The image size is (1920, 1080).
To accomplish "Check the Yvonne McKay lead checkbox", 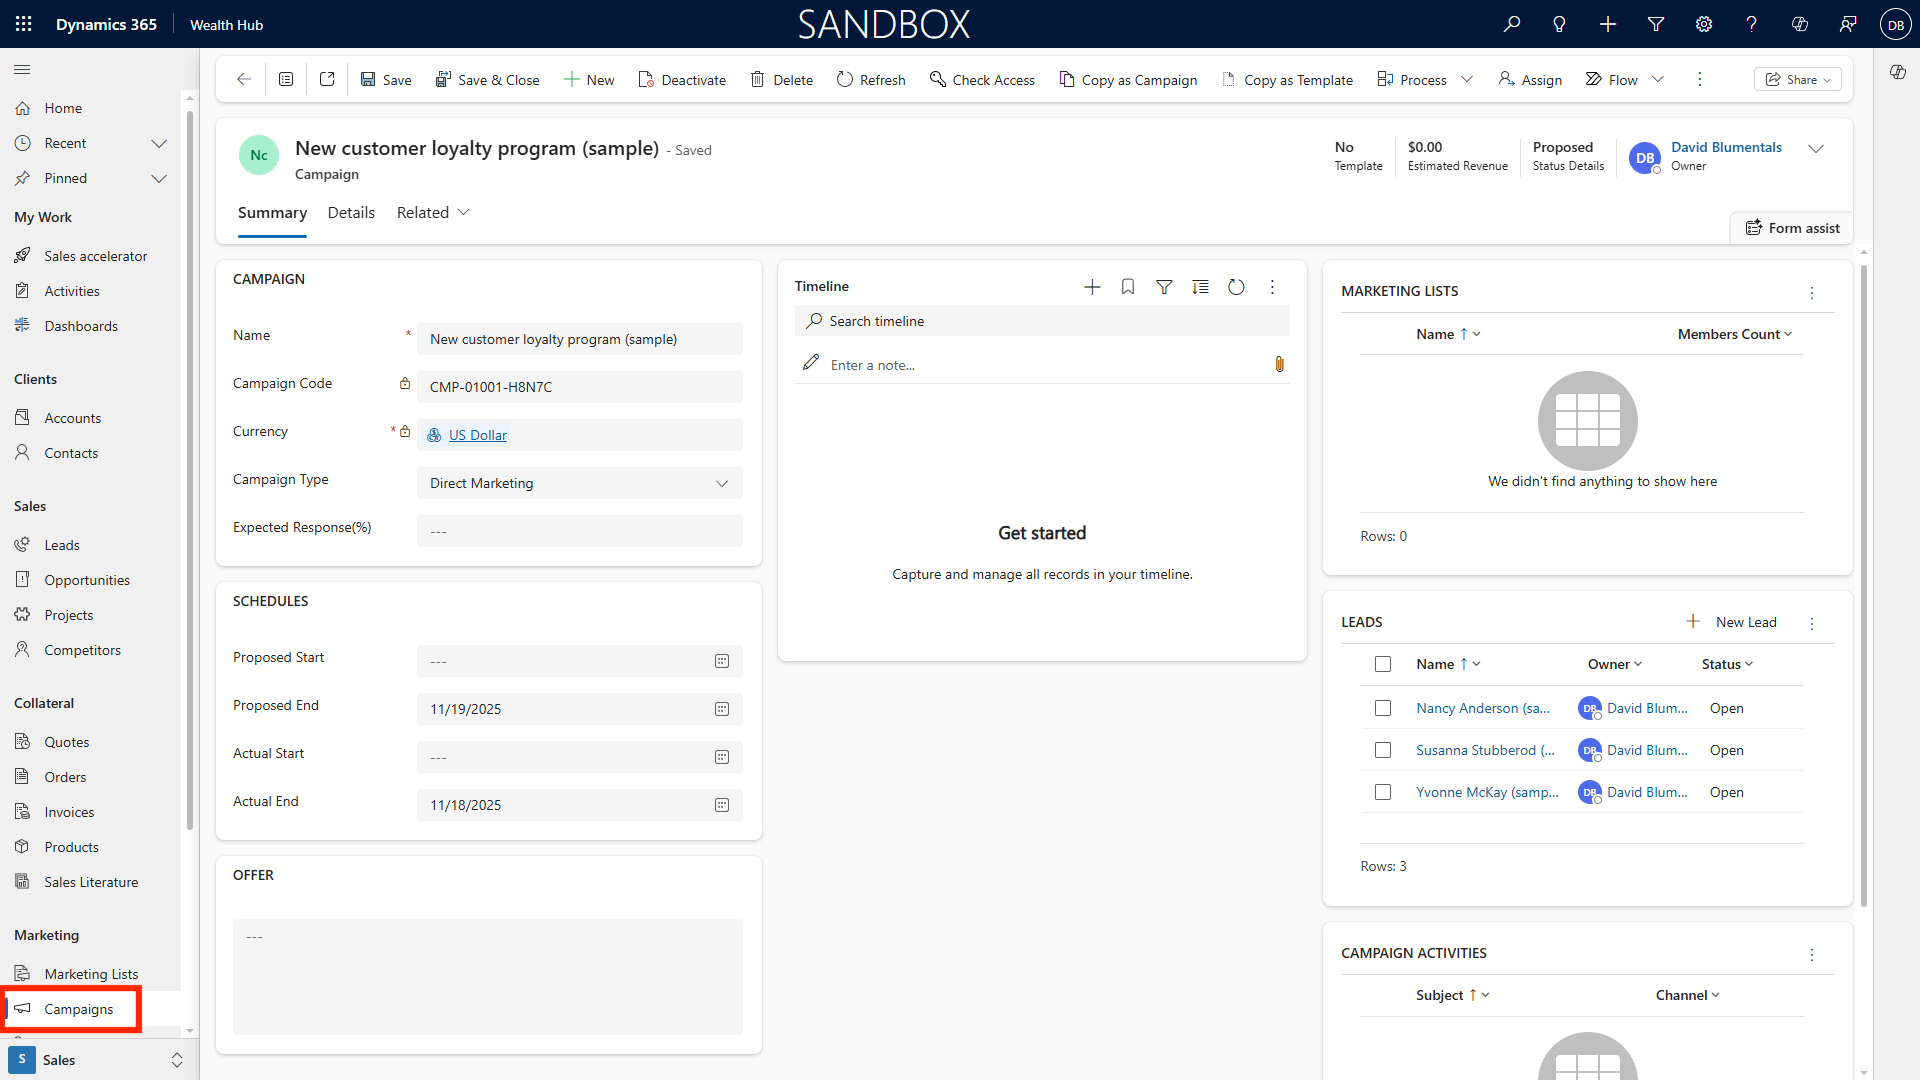I will (1383, 792).
